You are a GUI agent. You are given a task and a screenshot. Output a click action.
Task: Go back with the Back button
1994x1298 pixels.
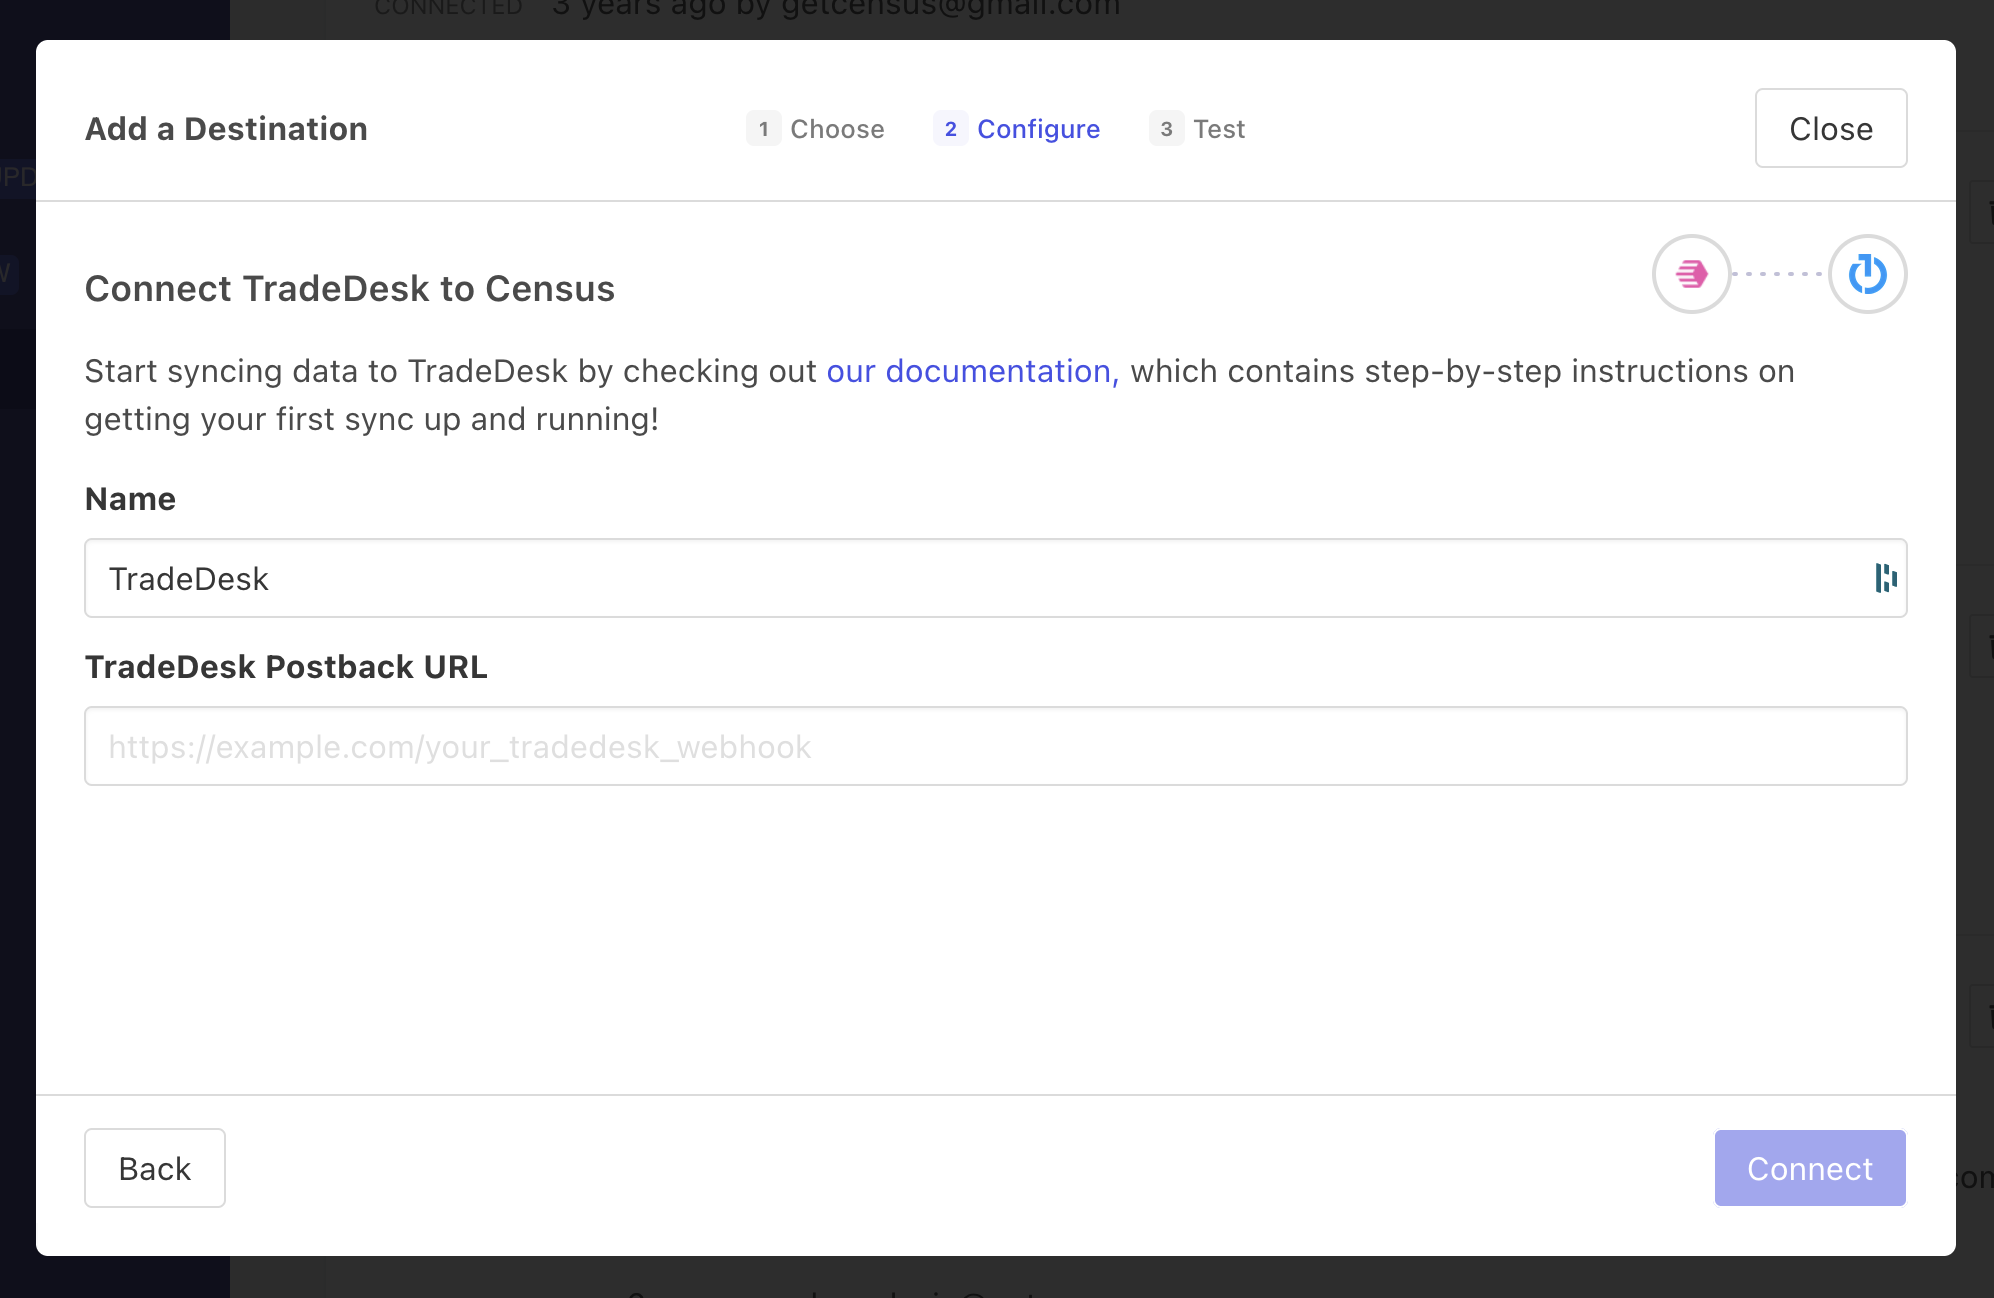click(155, 1168)
